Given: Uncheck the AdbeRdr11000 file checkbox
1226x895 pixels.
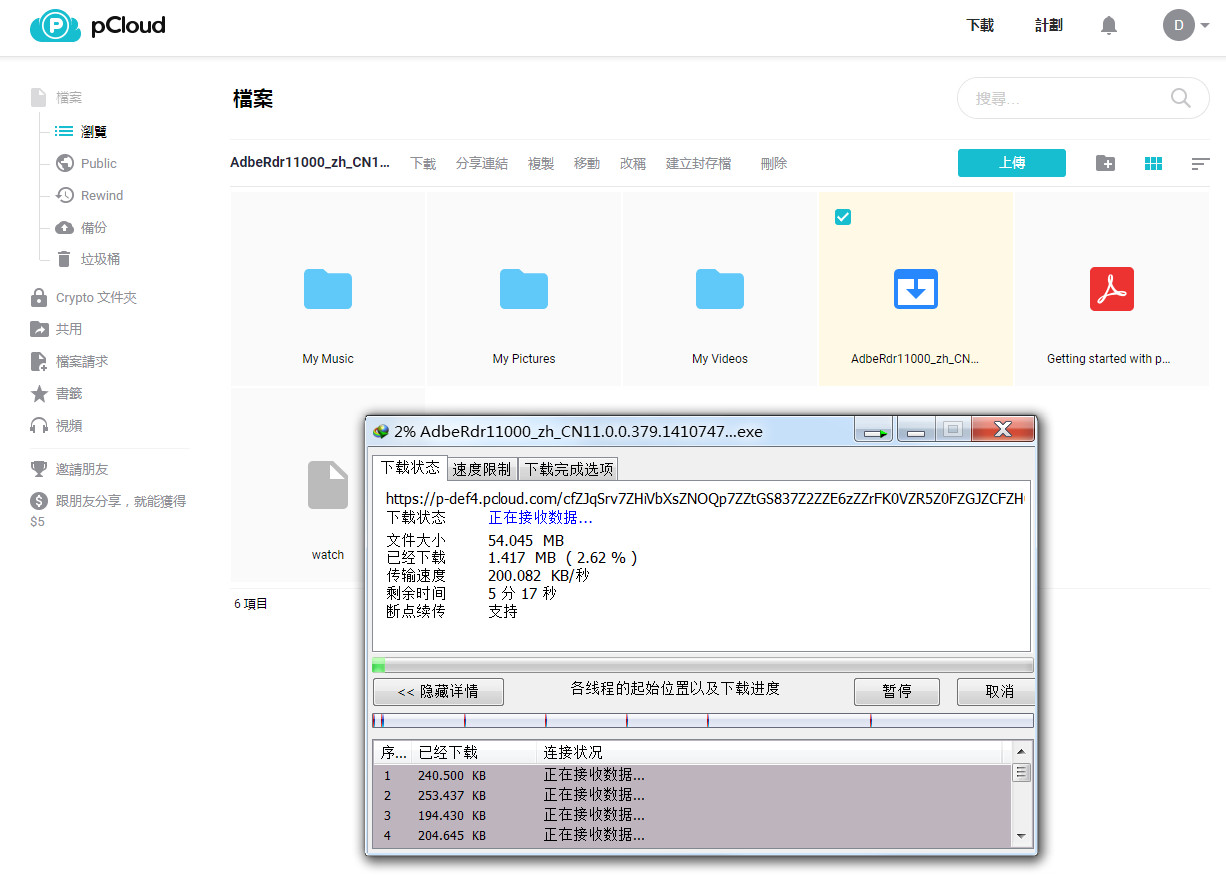Looking at the screenshot, I should point(843,217).
